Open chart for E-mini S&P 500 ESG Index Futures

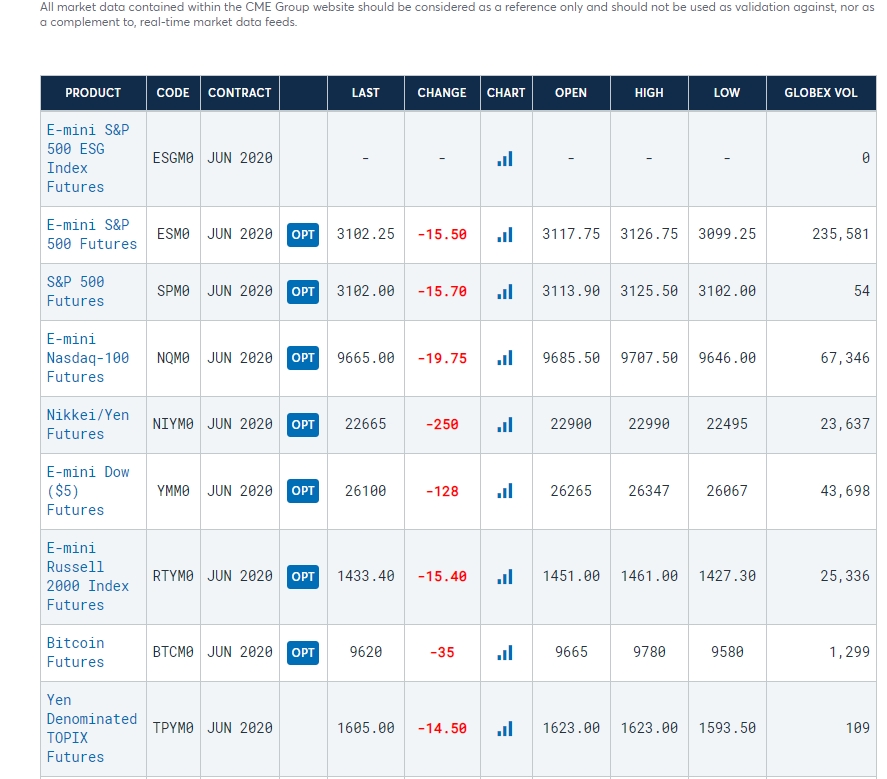point(505,158)
